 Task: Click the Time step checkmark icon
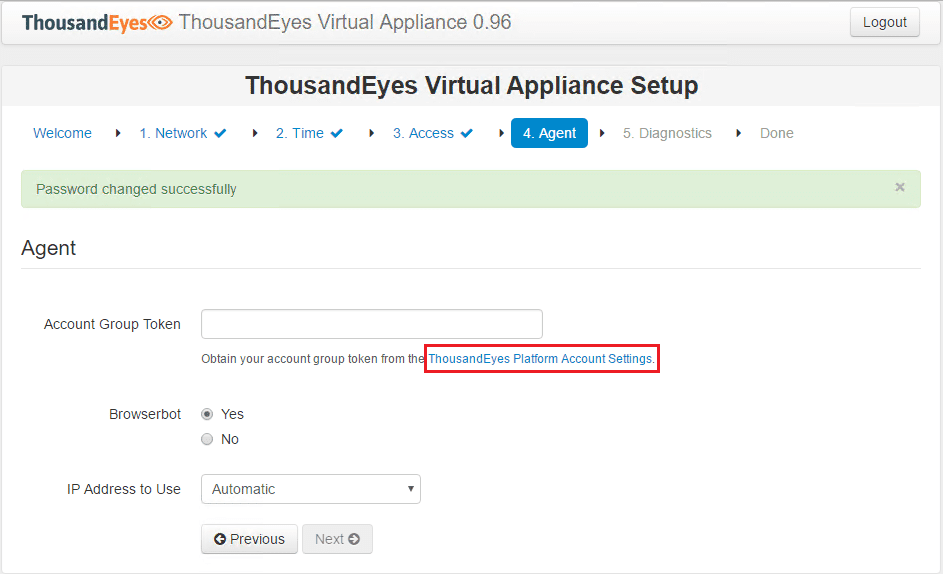pos(337,133)
